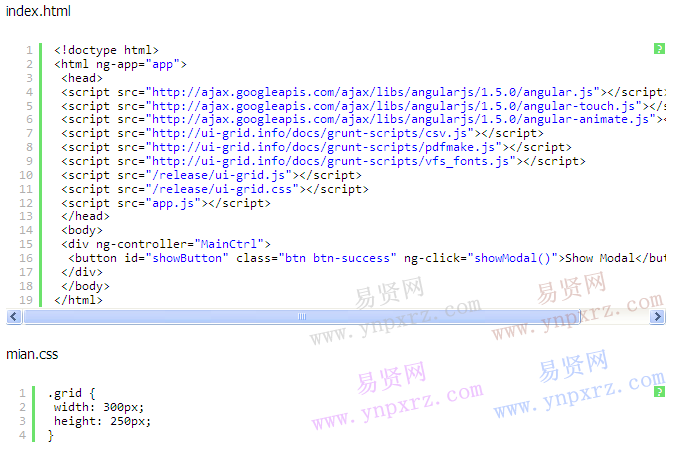This screenshot has height=452, width=676.
Task: Click the "MainCtrl" controller value on line 15
Action: pyautogui.click(x=229, y=244)
